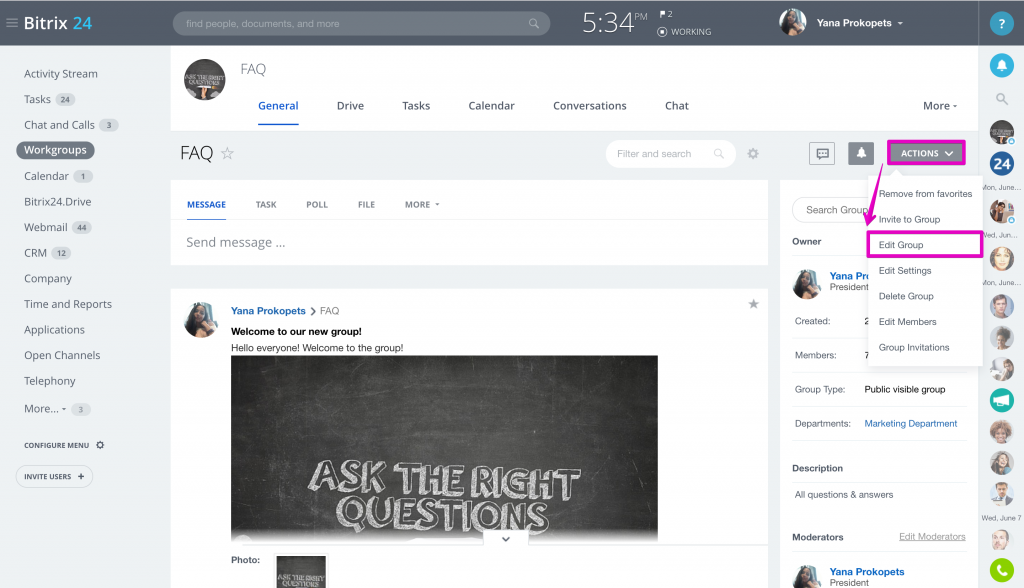1024x588 pixels.
Task: Click the Filter and search field
Action: click(x=671, y=154)
